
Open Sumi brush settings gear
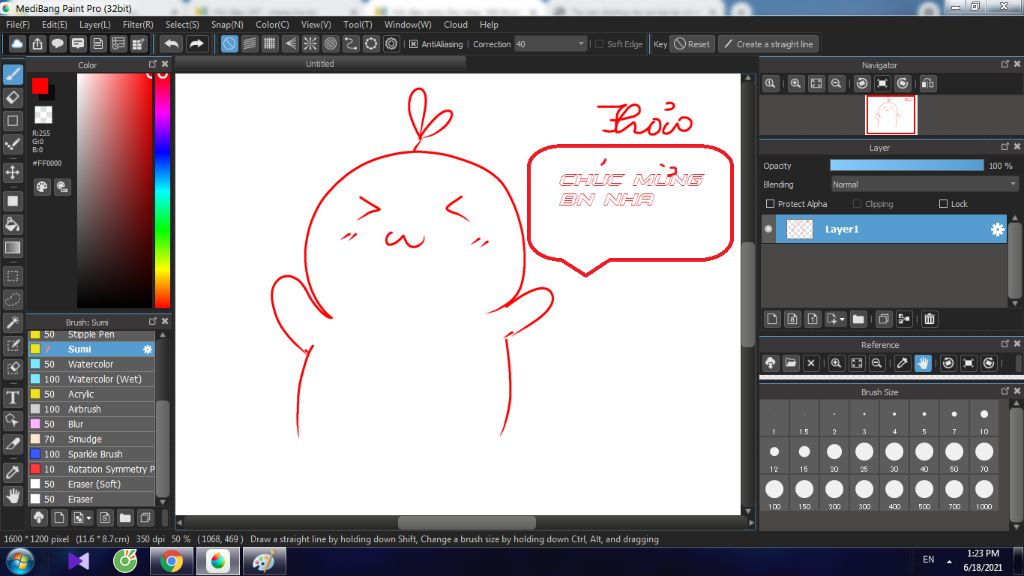(148, 349)
